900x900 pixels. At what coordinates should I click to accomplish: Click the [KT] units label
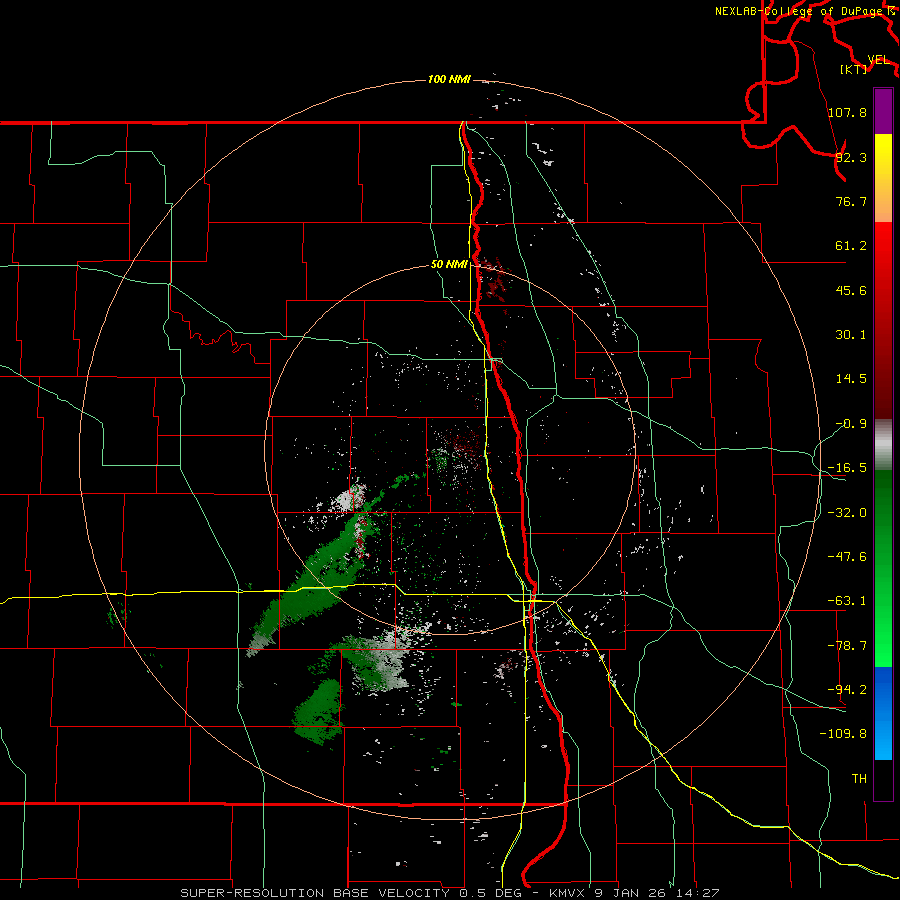pyautogui.click(x=854, y=69)
